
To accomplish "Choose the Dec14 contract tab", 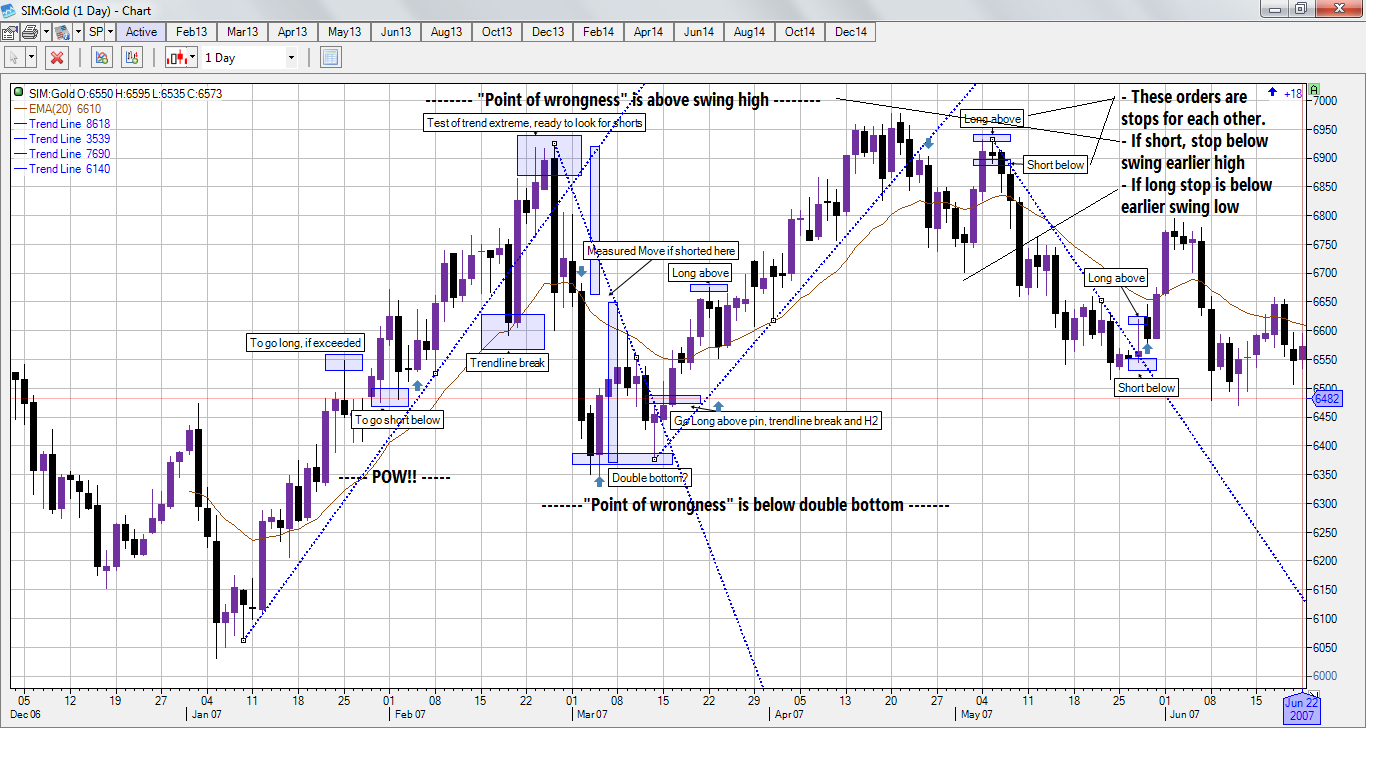I will [851, 32].
